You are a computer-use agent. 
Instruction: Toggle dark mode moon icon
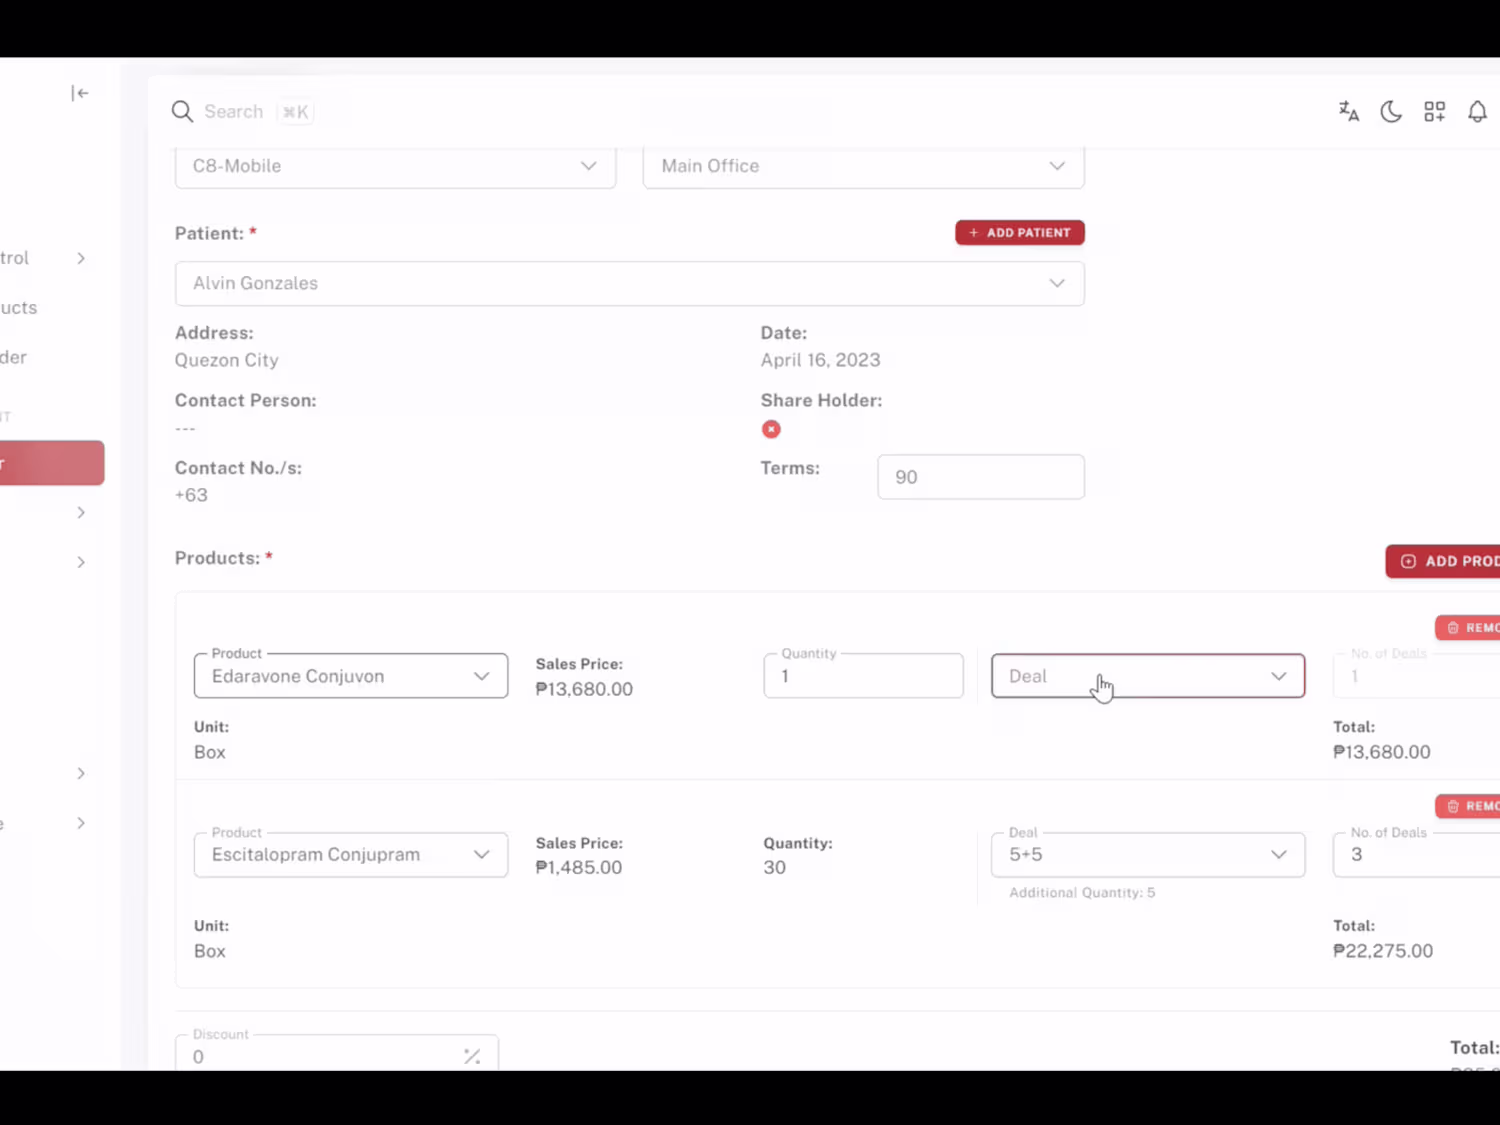[x=1391, y=111]
